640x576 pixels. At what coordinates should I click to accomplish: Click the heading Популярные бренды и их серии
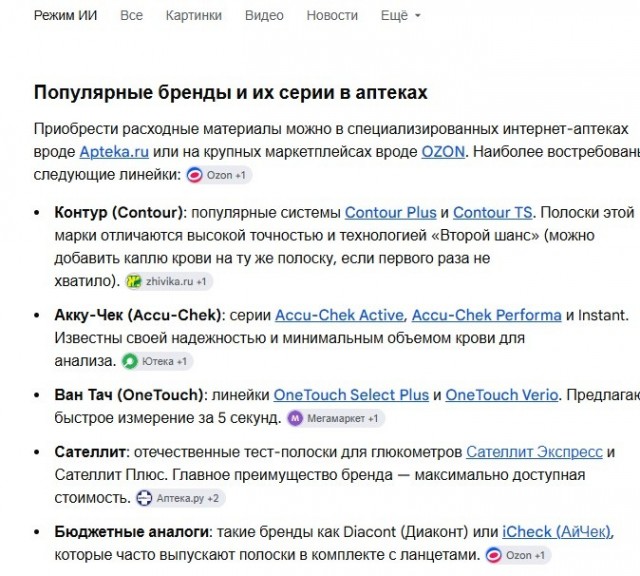230,93
